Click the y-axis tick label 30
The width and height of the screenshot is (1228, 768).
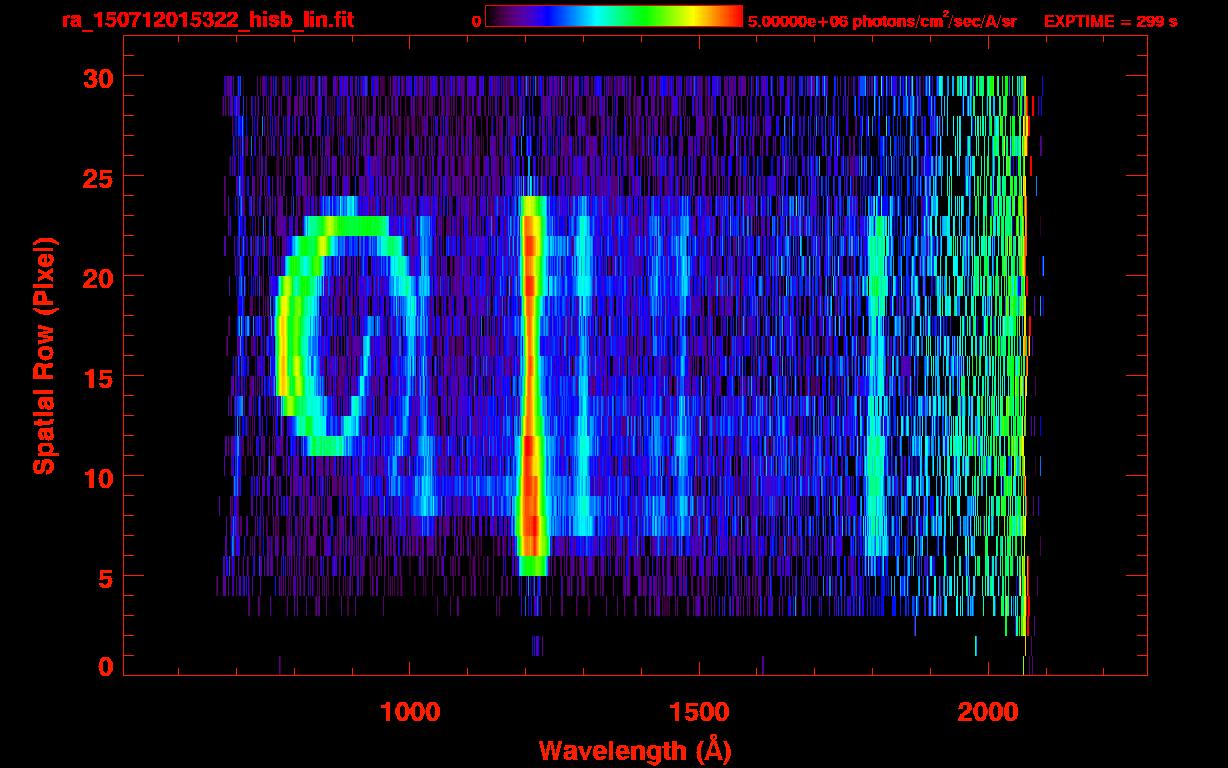click(97, 77)
